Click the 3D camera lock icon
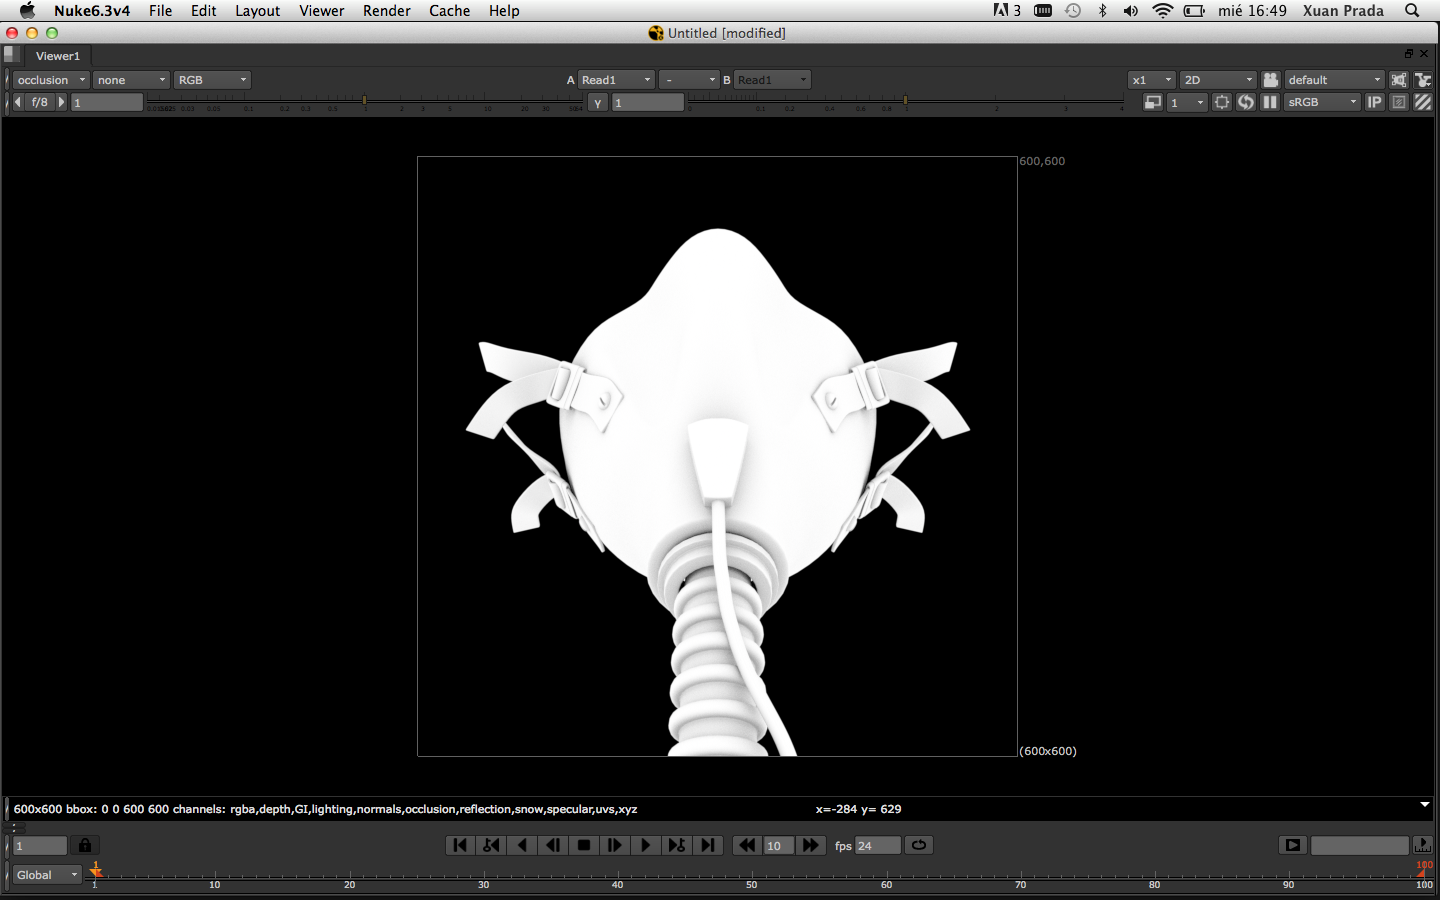The image size is (1440, 900). click(1271, 80)
